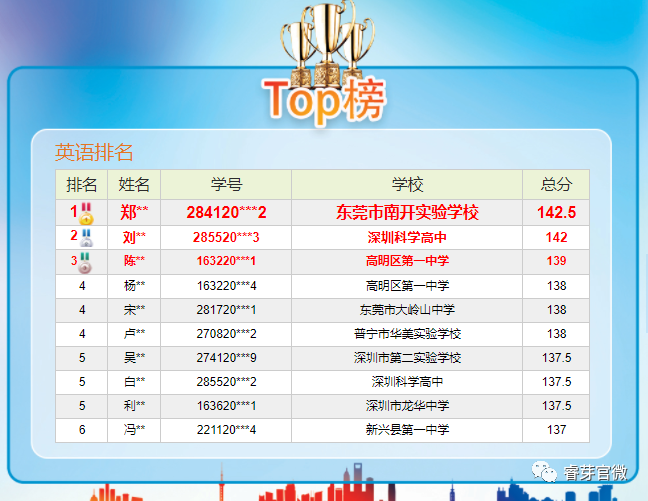The height and width of the screenshot is (501, 648).
Task: Click school 新兴县第一中学
Action: point(407,429)
